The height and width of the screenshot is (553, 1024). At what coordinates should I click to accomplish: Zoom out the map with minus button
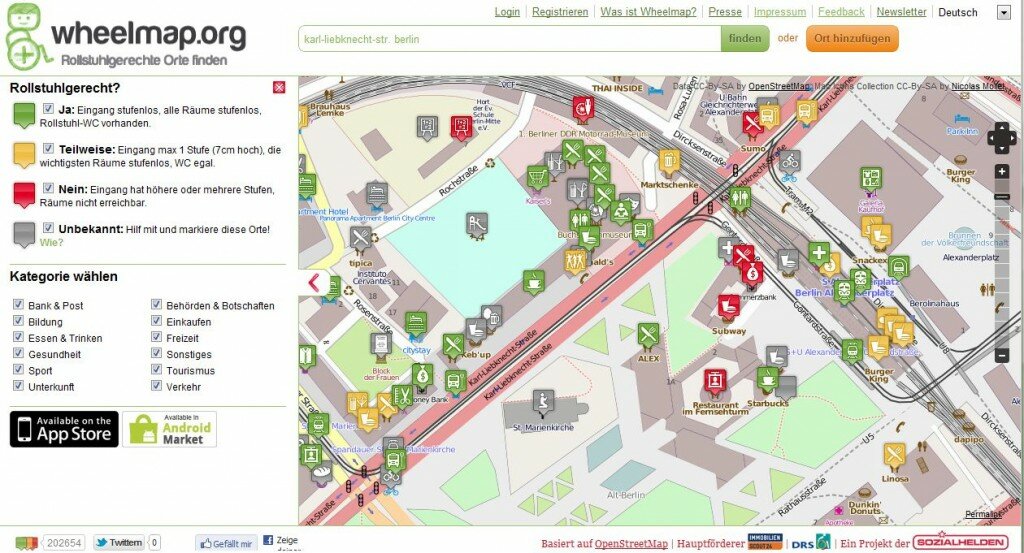[1002, 356]
